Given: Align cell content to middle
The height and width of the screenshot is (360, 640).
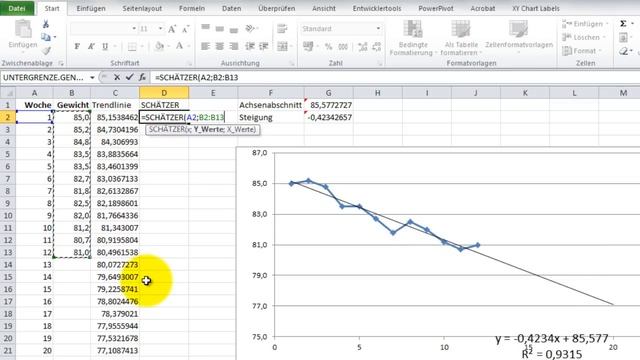Looking at the screenshot, I should click(x=220, y=29).
